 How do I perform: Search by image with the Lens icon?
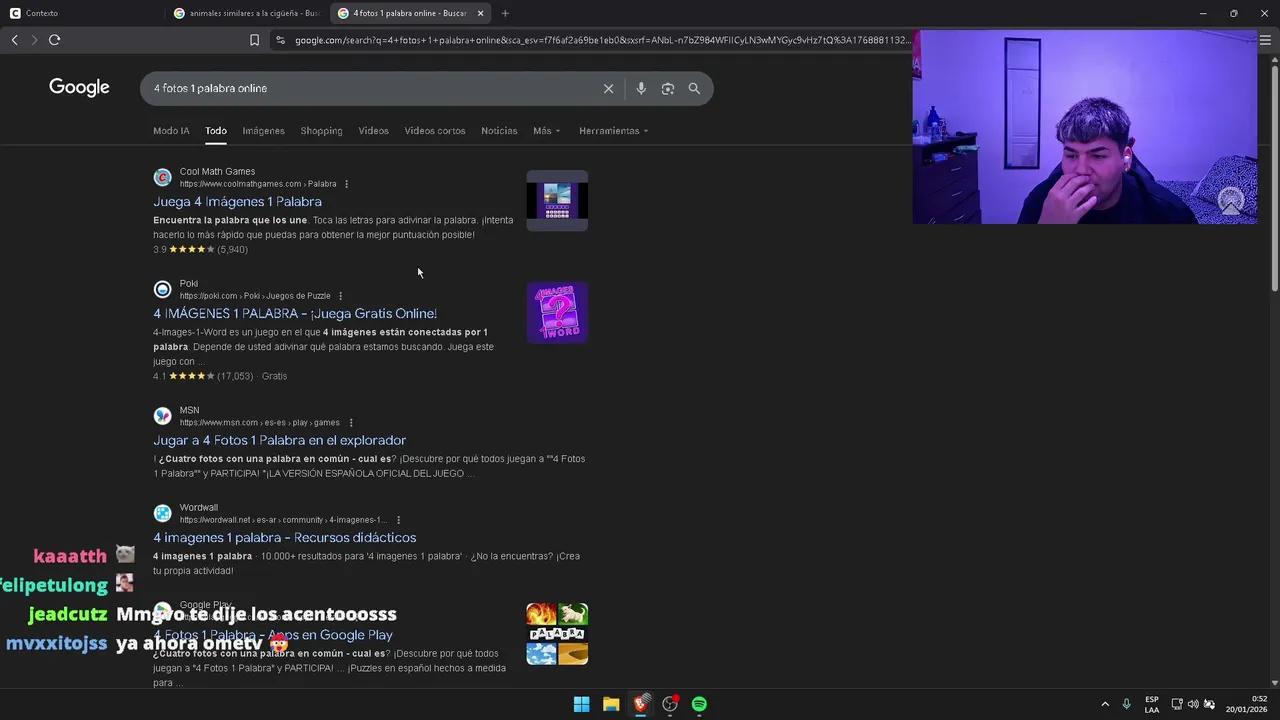click(668, 88)
